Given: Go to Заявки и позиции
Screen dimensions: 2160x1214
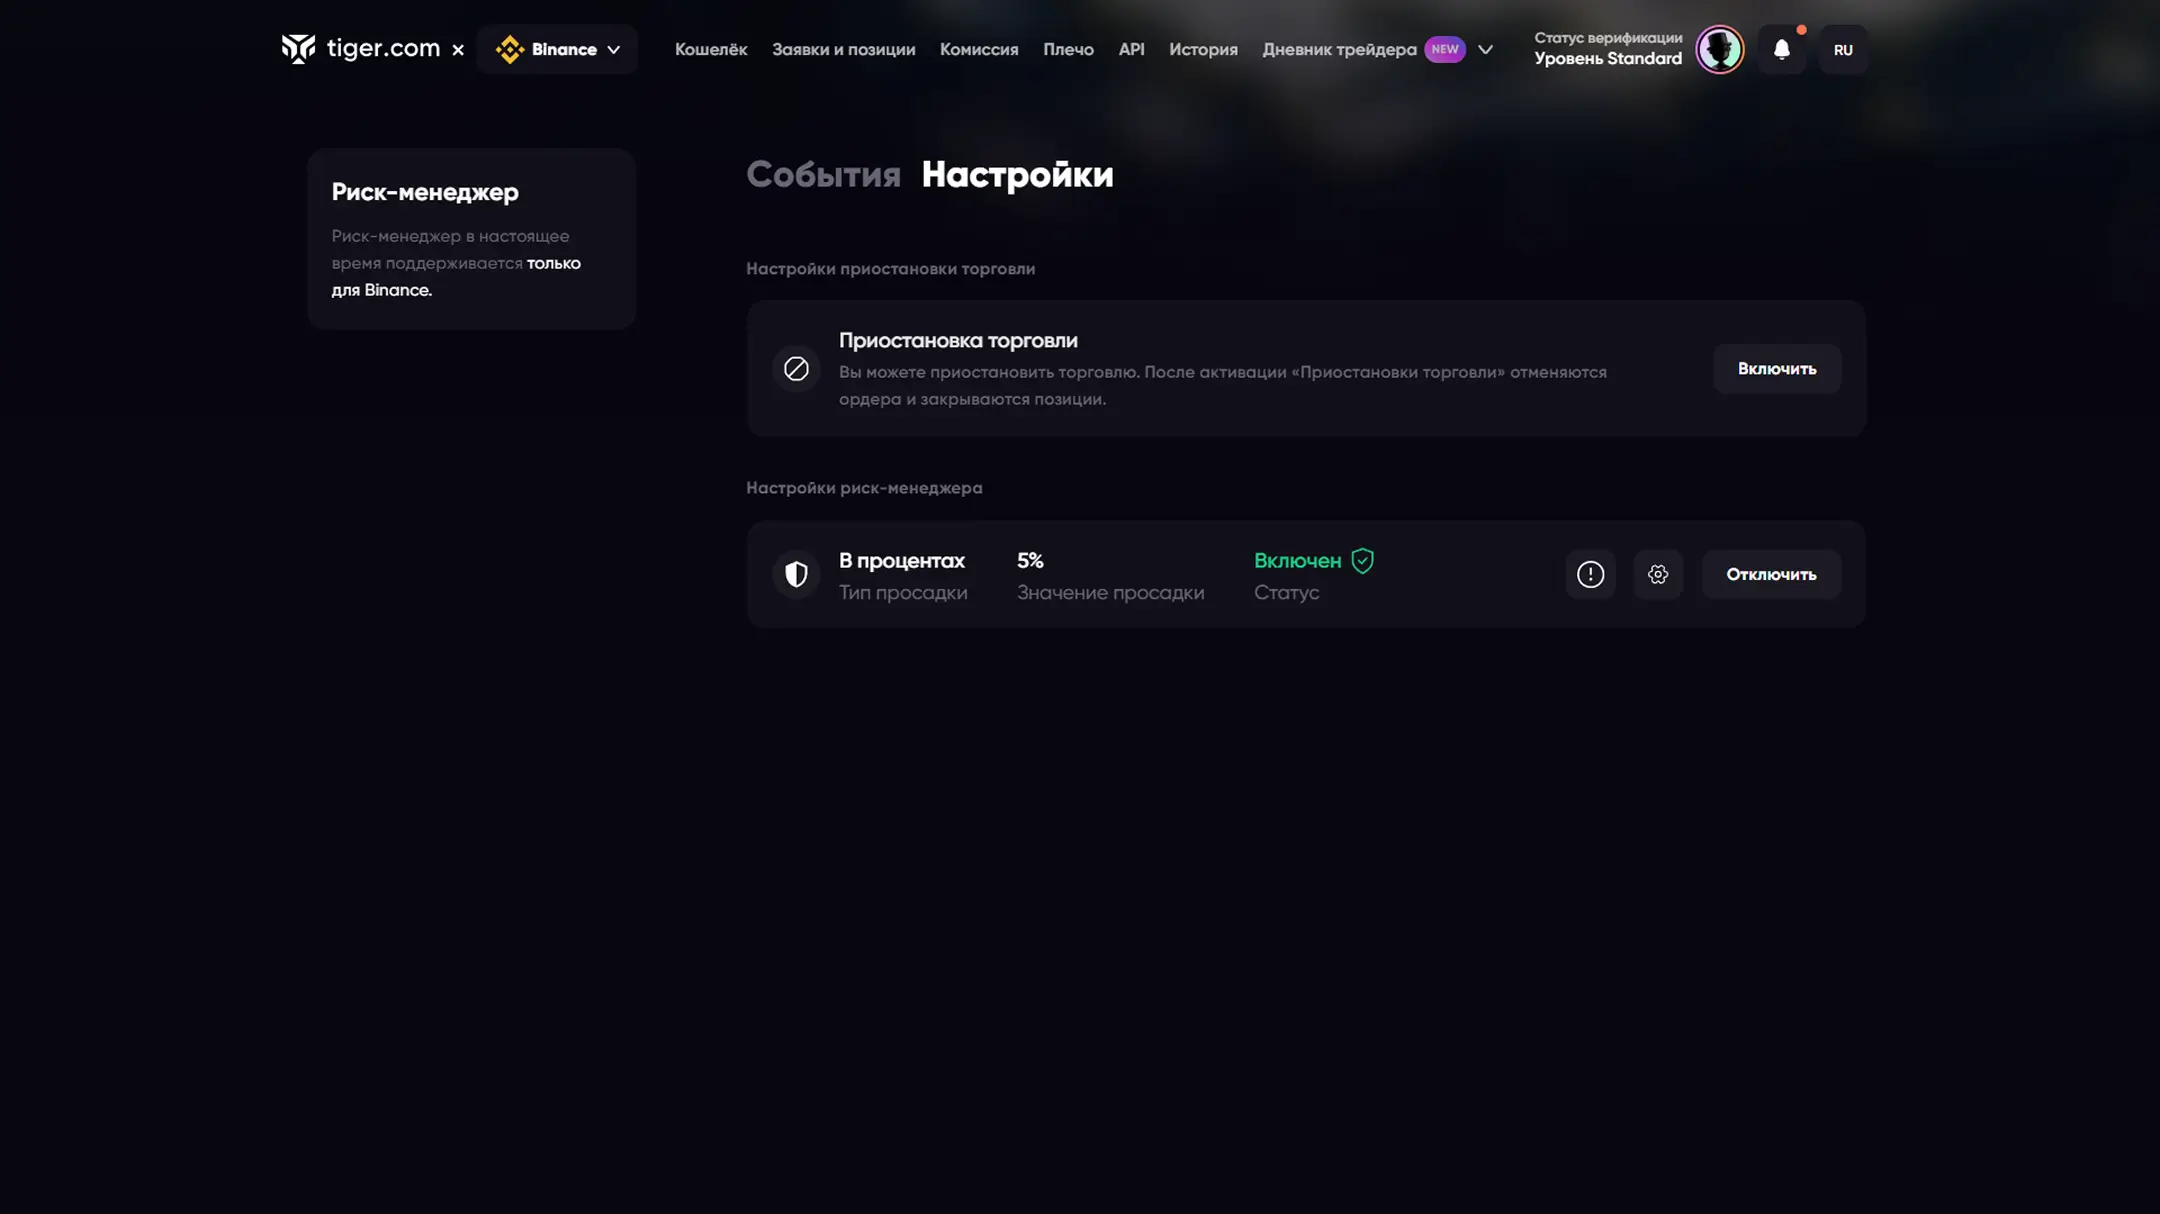Looking at the screenshot, I should pyautogui.click(x=843, y=50).
